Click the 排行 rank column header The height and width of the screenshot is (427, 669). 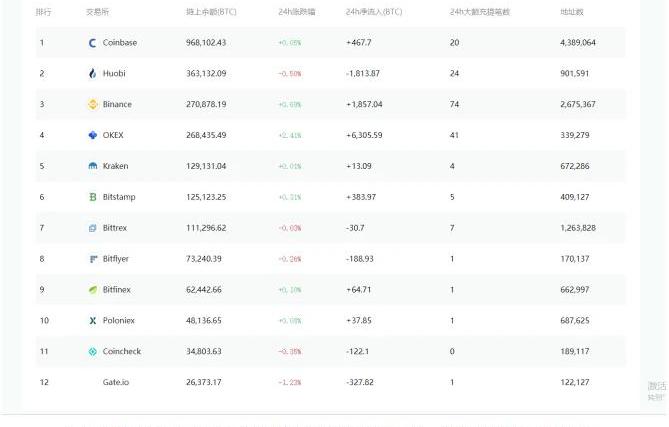click(x=43, y=12)
